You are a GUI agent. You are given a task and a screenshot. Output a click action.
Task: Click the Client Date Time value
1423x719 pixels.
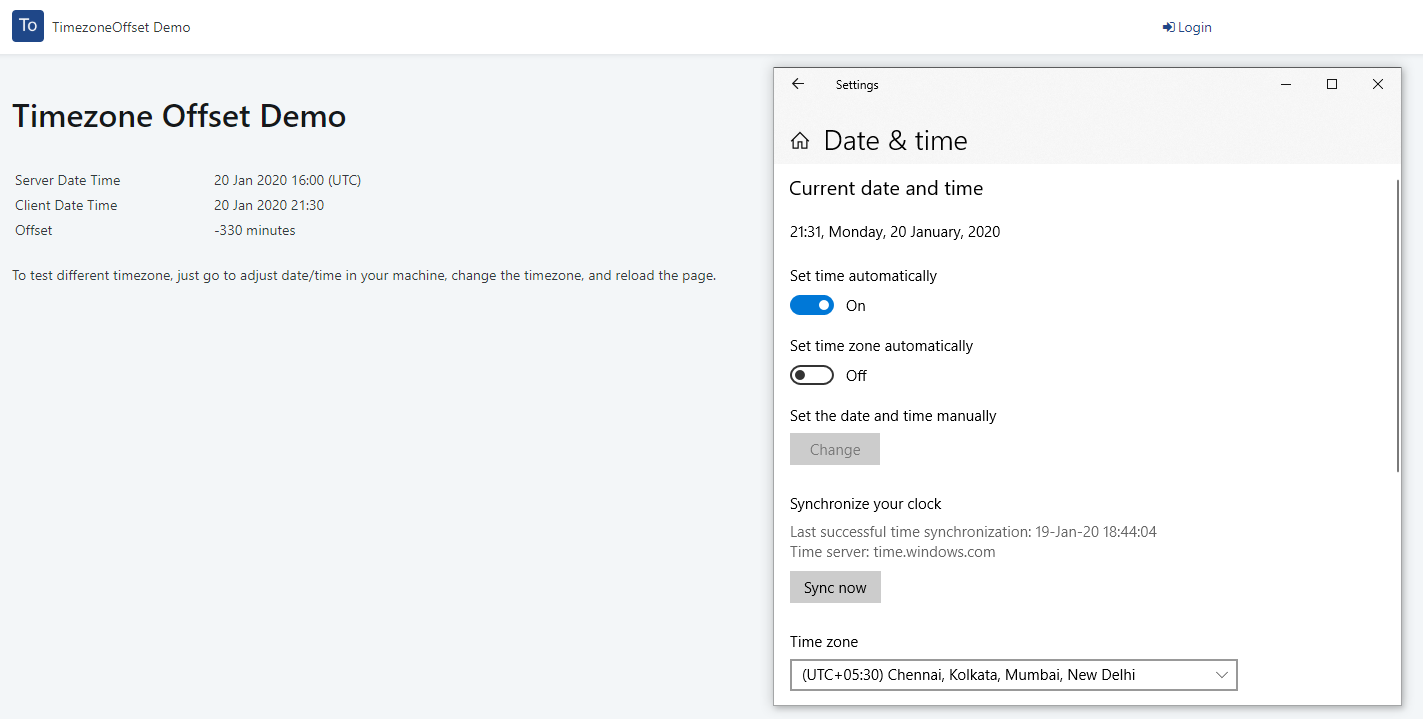pos(269,206)
